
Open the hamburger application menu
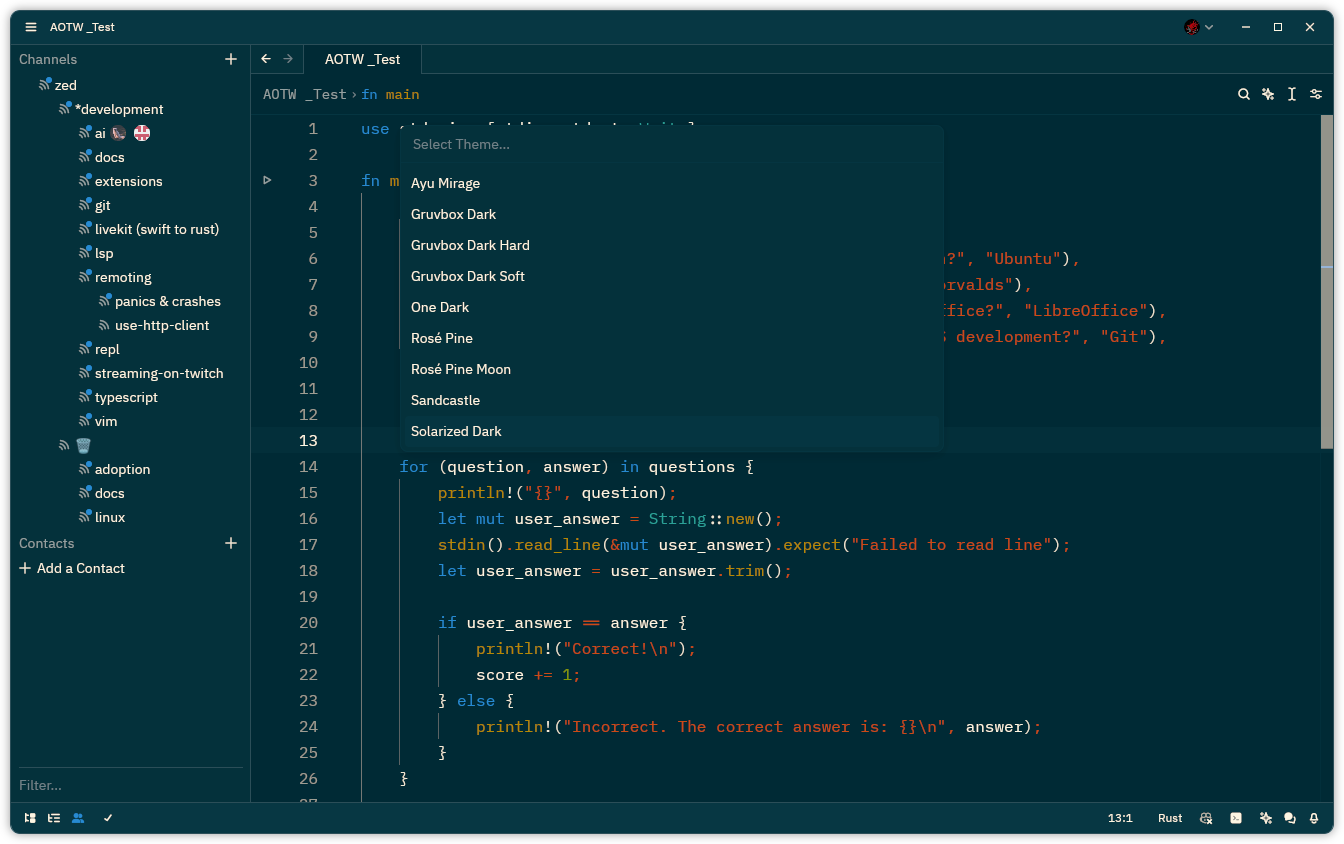coord(31,27)
